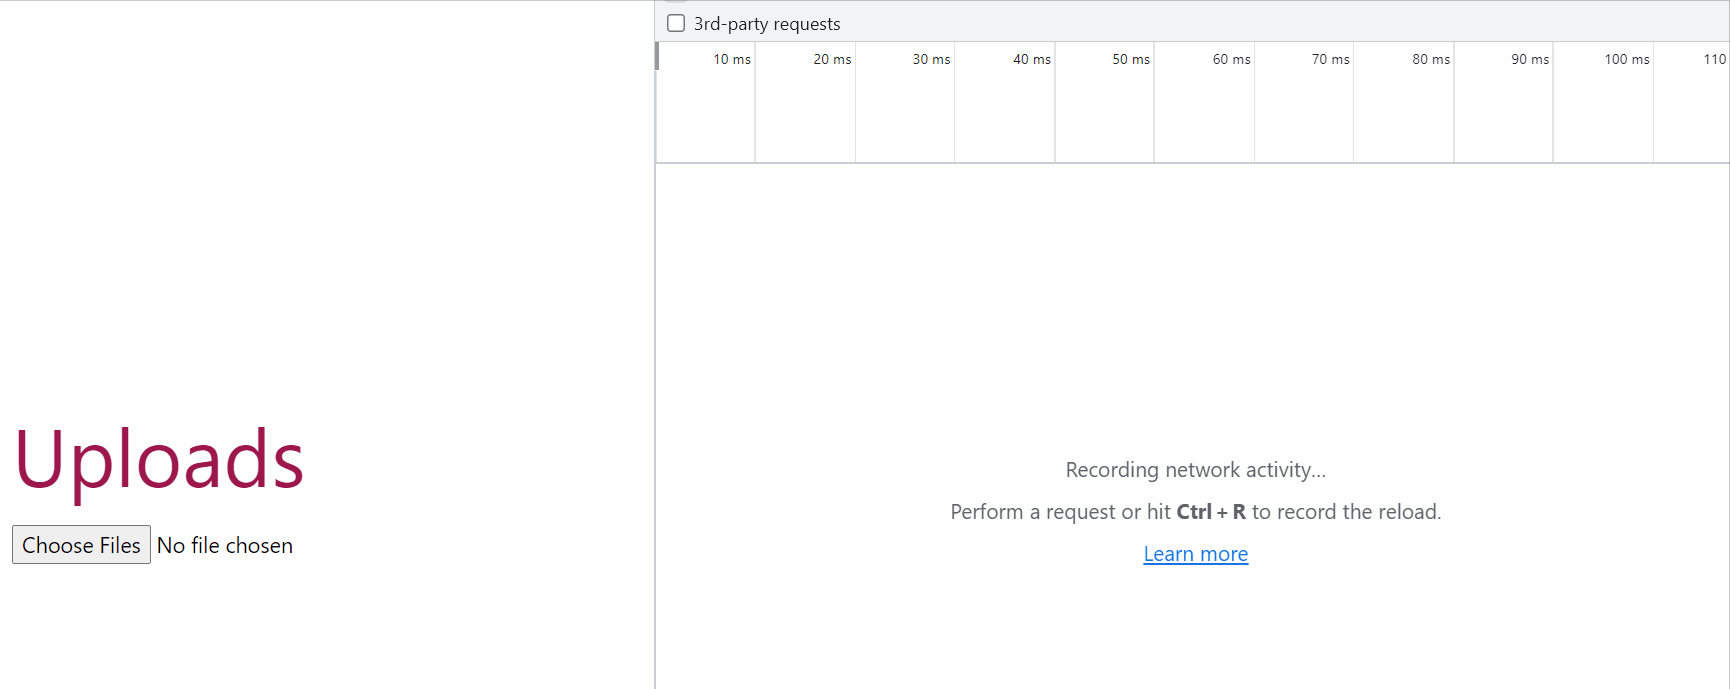1730x689 pixels.
Task: Click the 10 ms timeline marker
Action: coord(731,60)
